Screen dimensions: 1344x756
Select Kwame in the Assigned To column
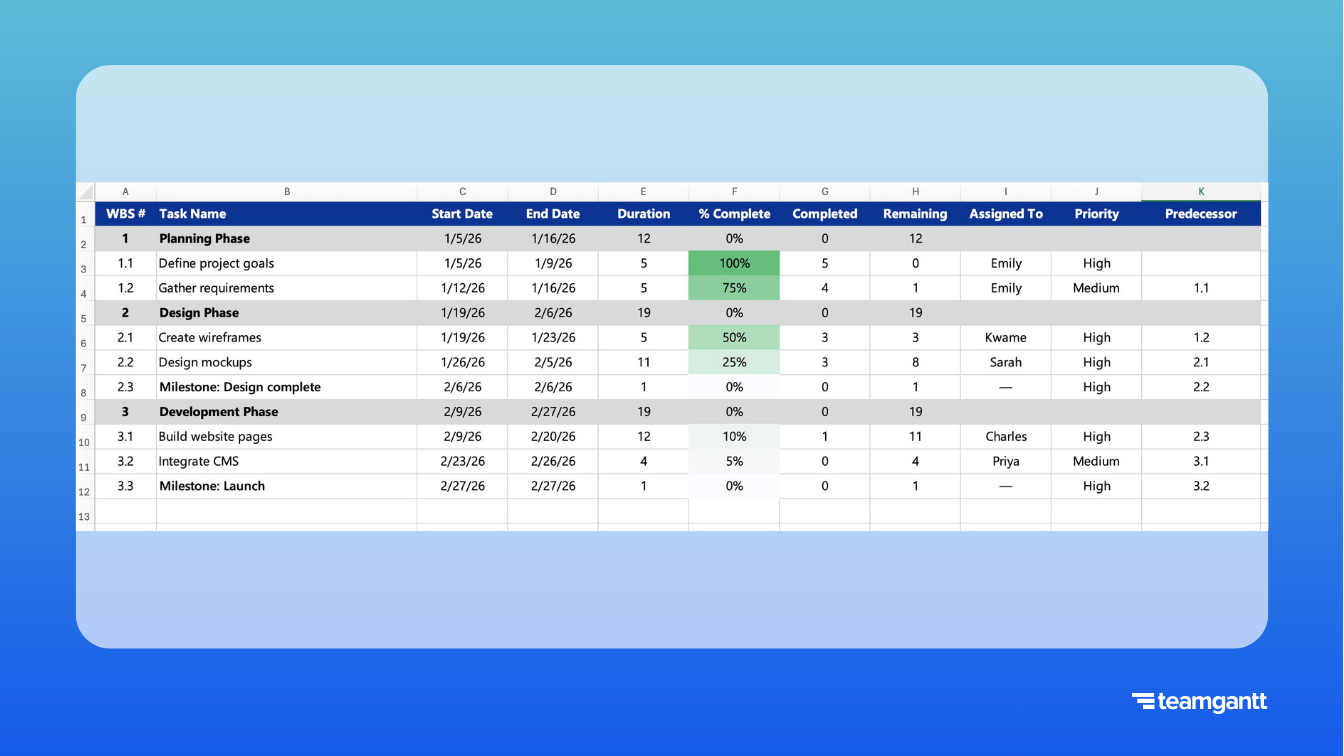[1005, 337]
